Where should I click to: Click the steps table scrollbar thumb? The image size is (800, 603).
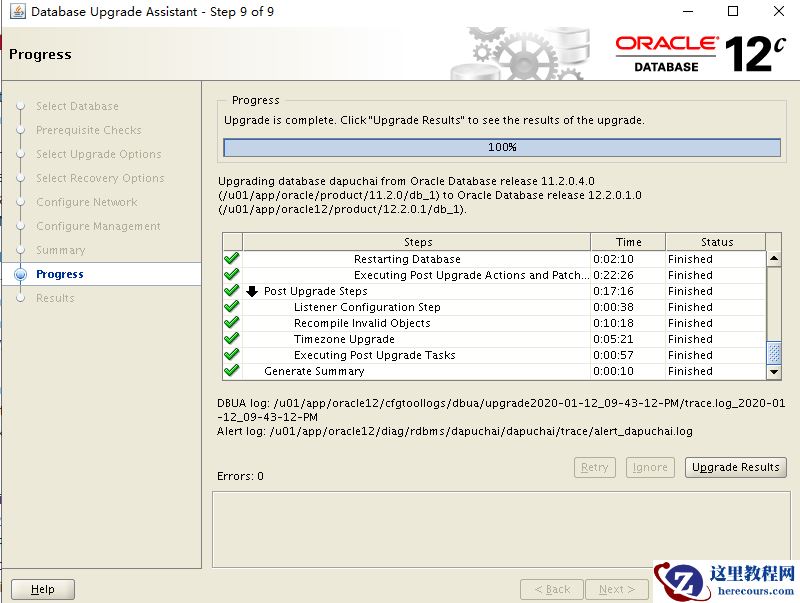click(x=774, y=353)
